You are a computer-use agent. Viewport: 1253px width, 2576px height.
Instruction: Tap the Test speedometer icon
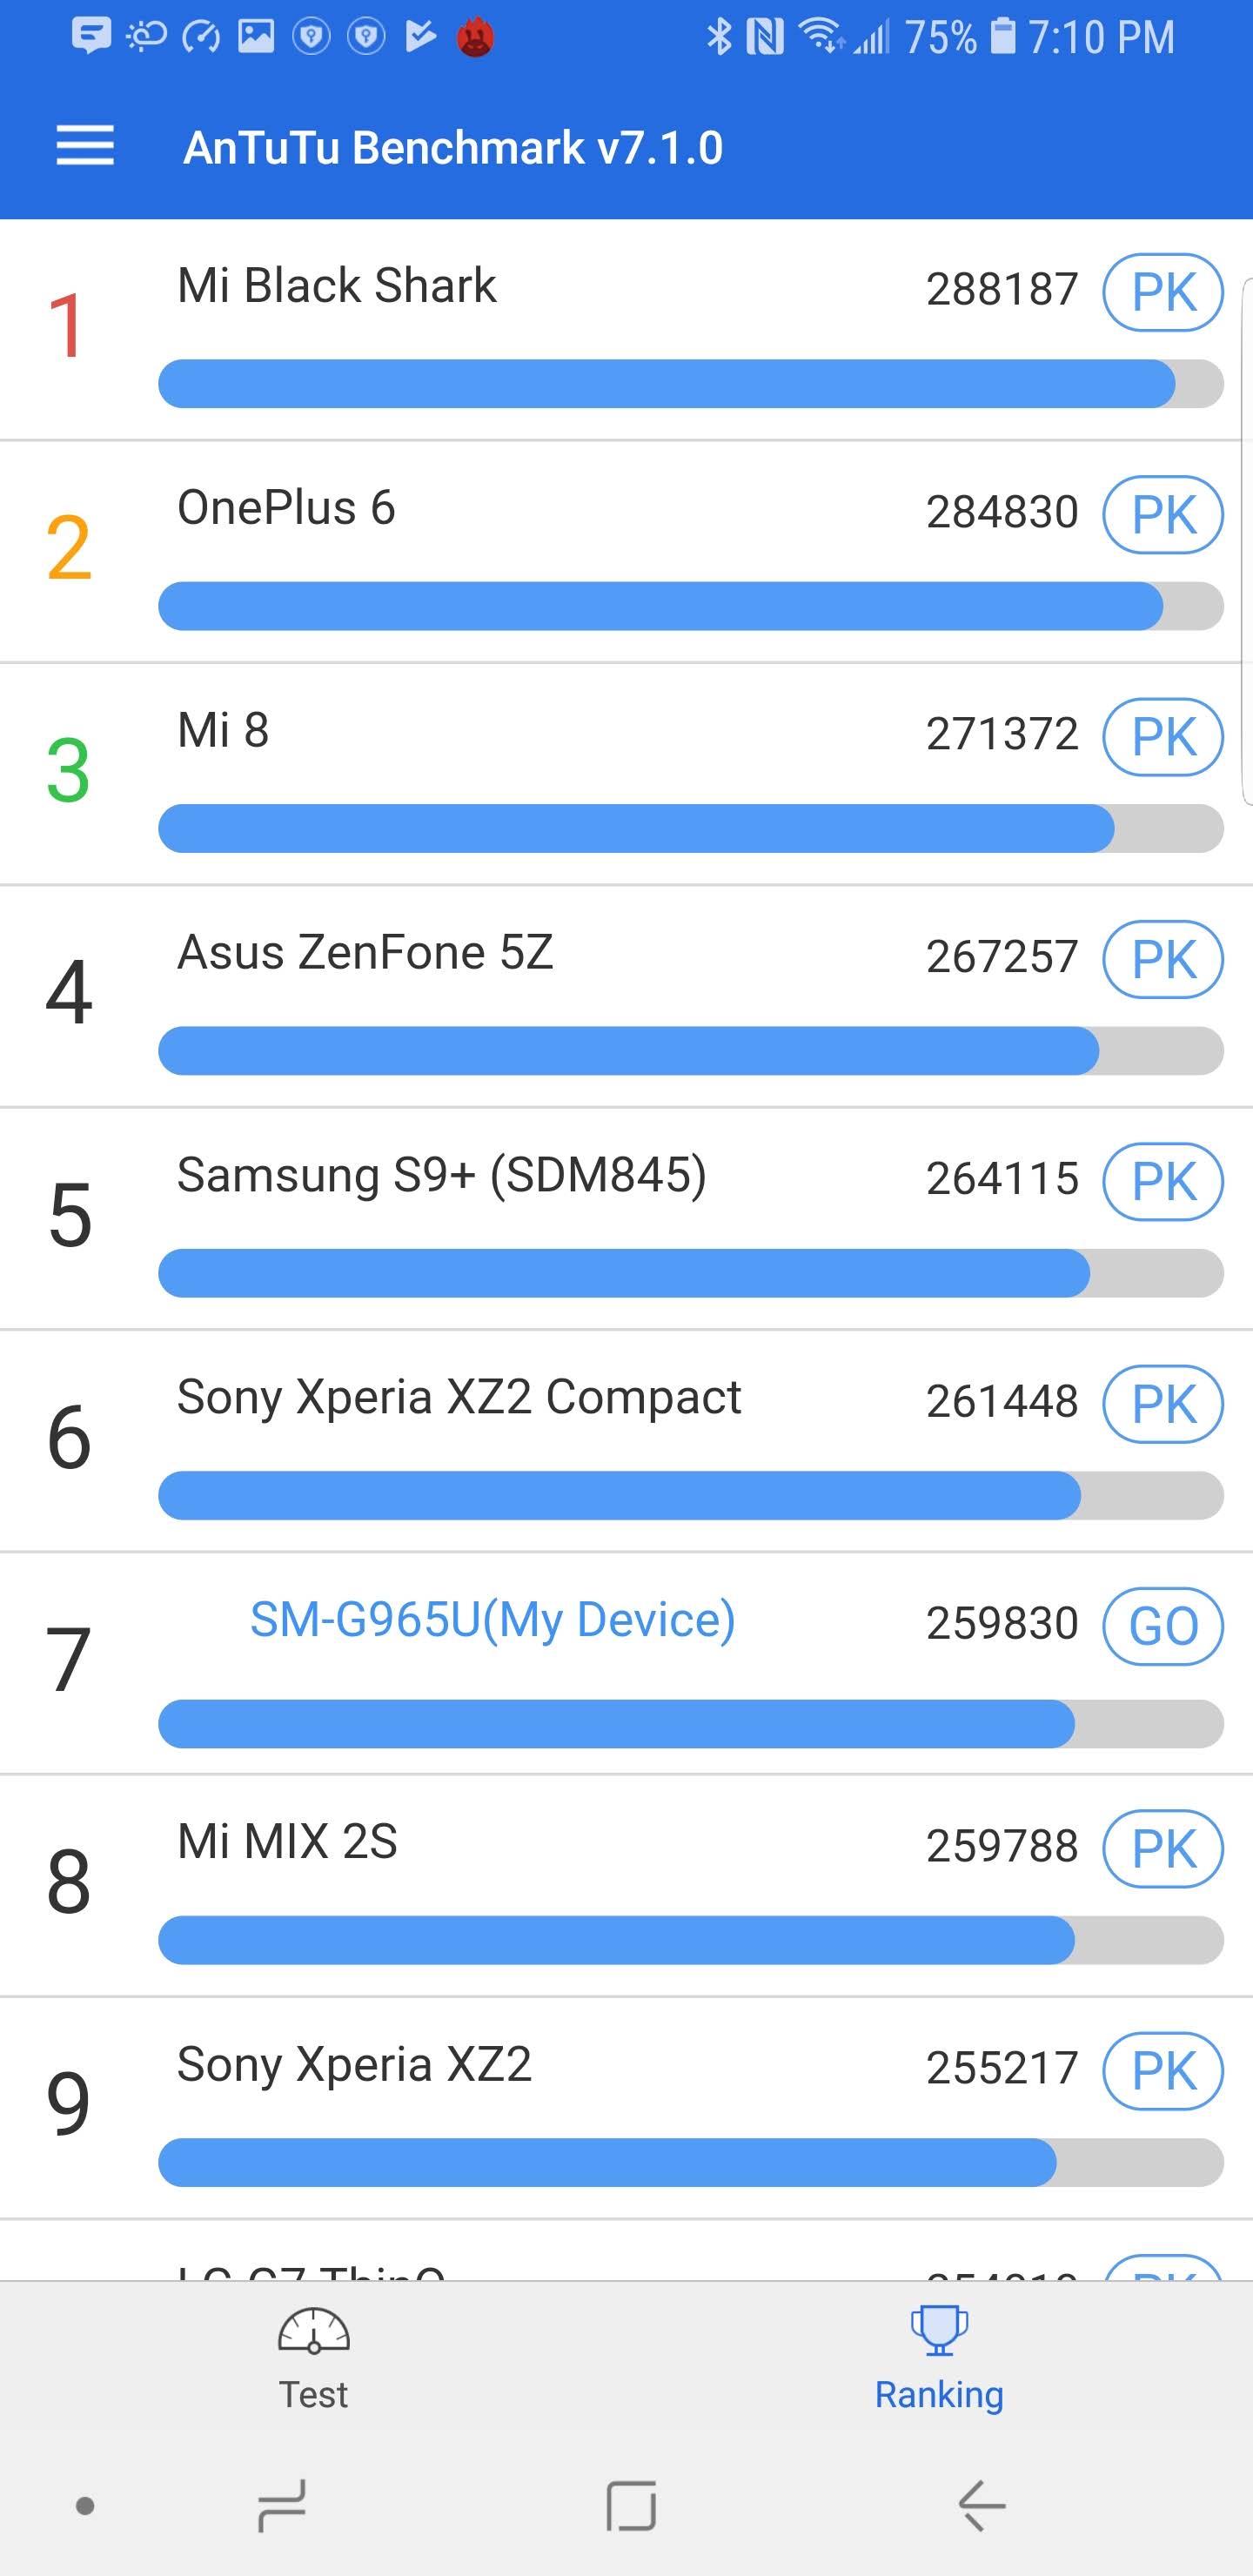[313, 2330]
